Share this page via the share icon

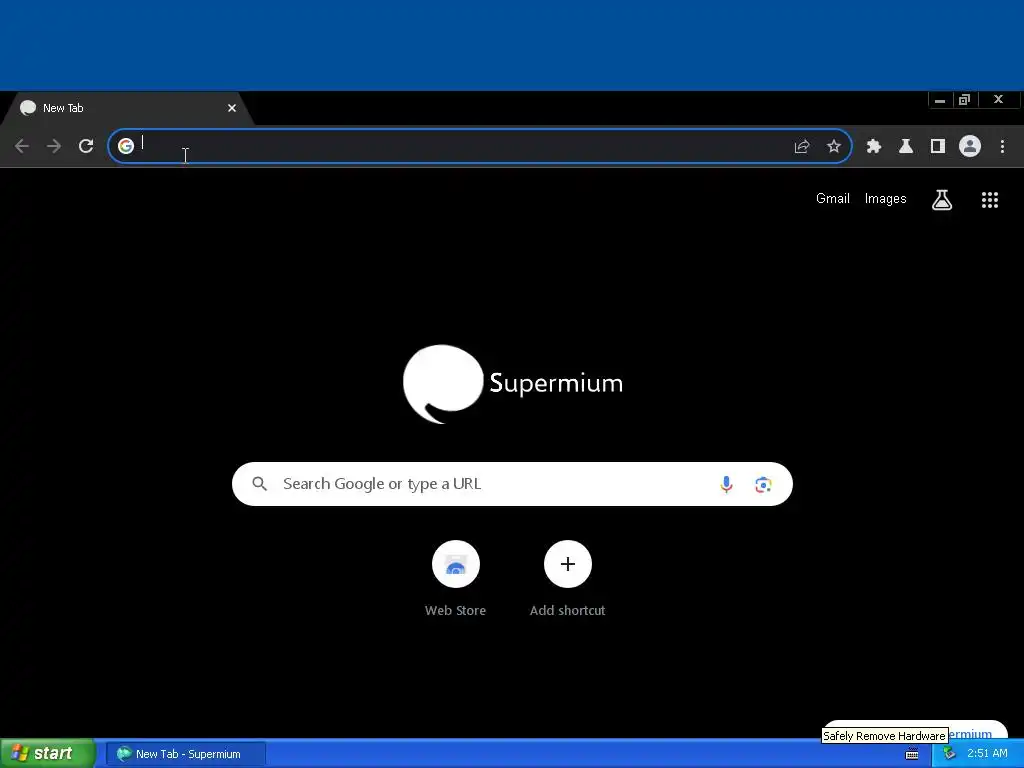(802, 146)
